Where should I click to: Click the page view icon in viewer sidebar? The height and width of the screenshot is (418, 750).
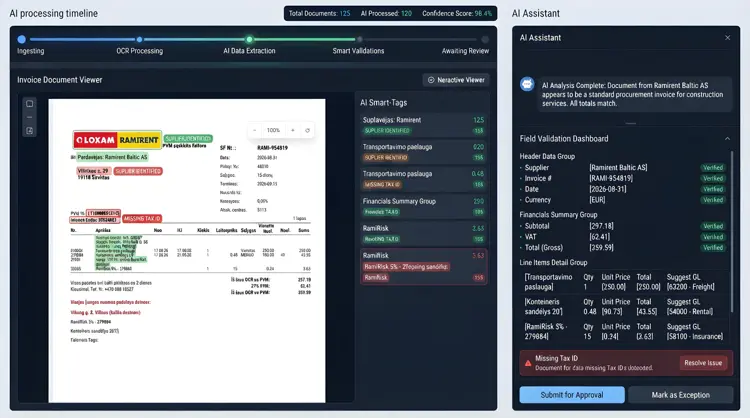pos(30,104)
